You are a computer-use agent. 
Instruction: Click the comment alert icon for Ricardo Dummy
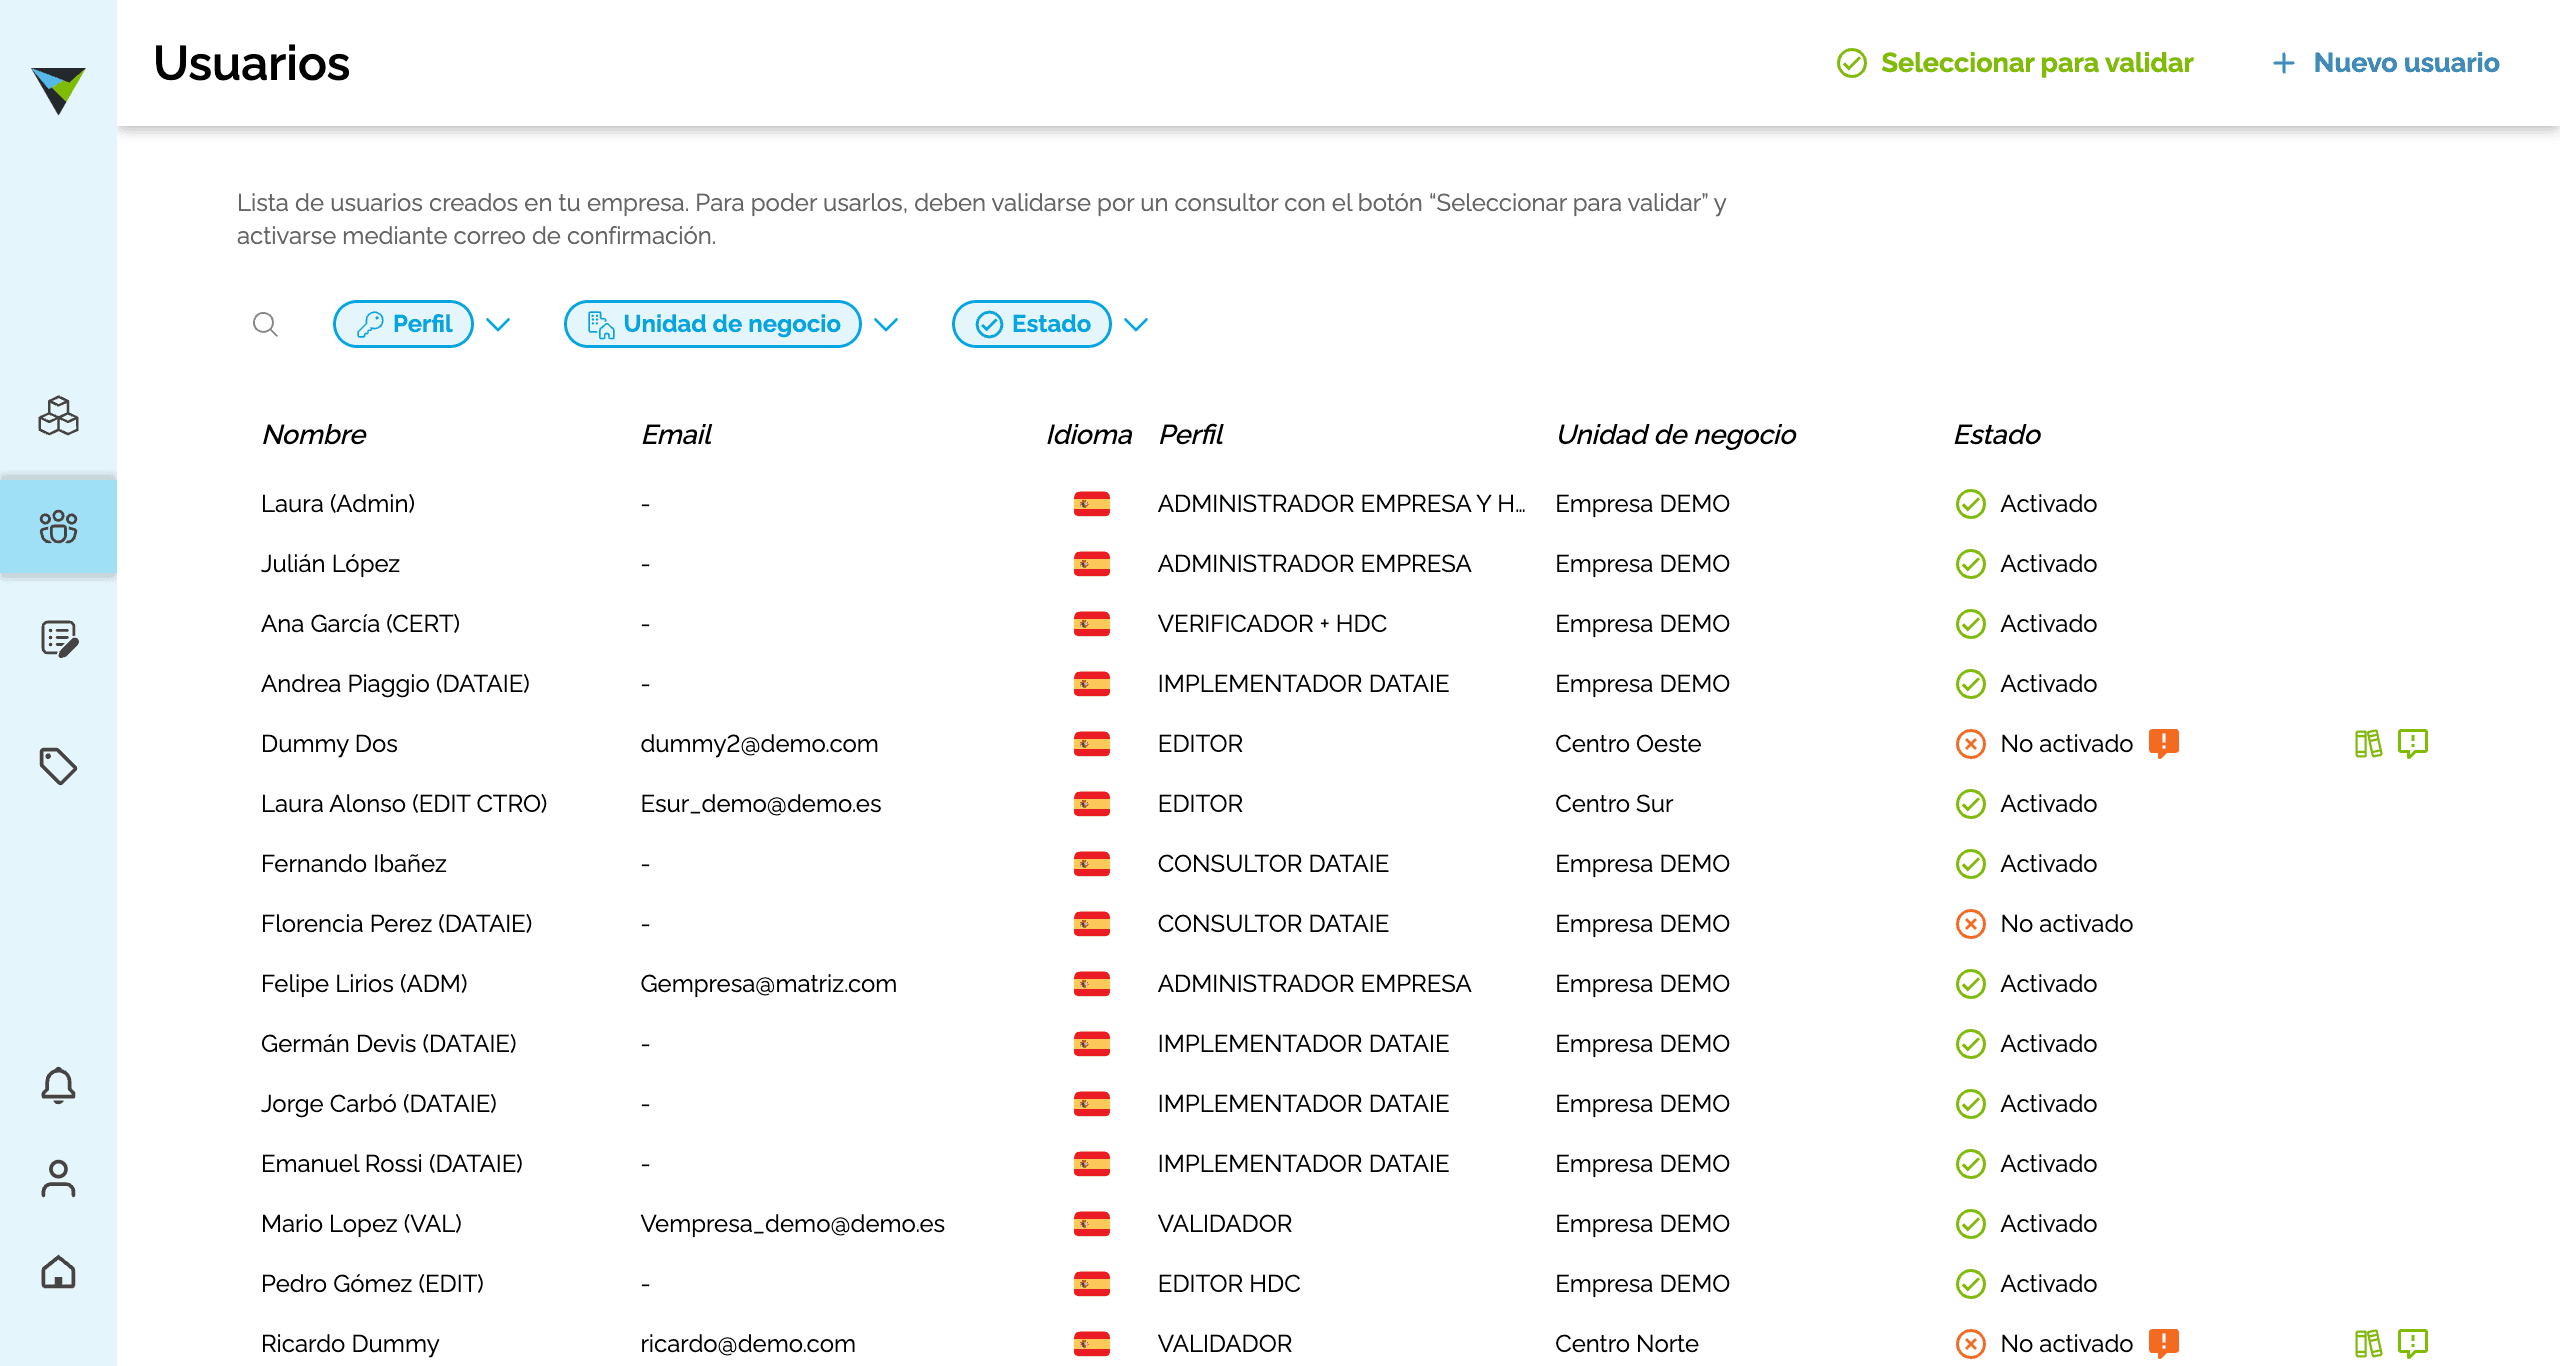tap(2413, 1343)
